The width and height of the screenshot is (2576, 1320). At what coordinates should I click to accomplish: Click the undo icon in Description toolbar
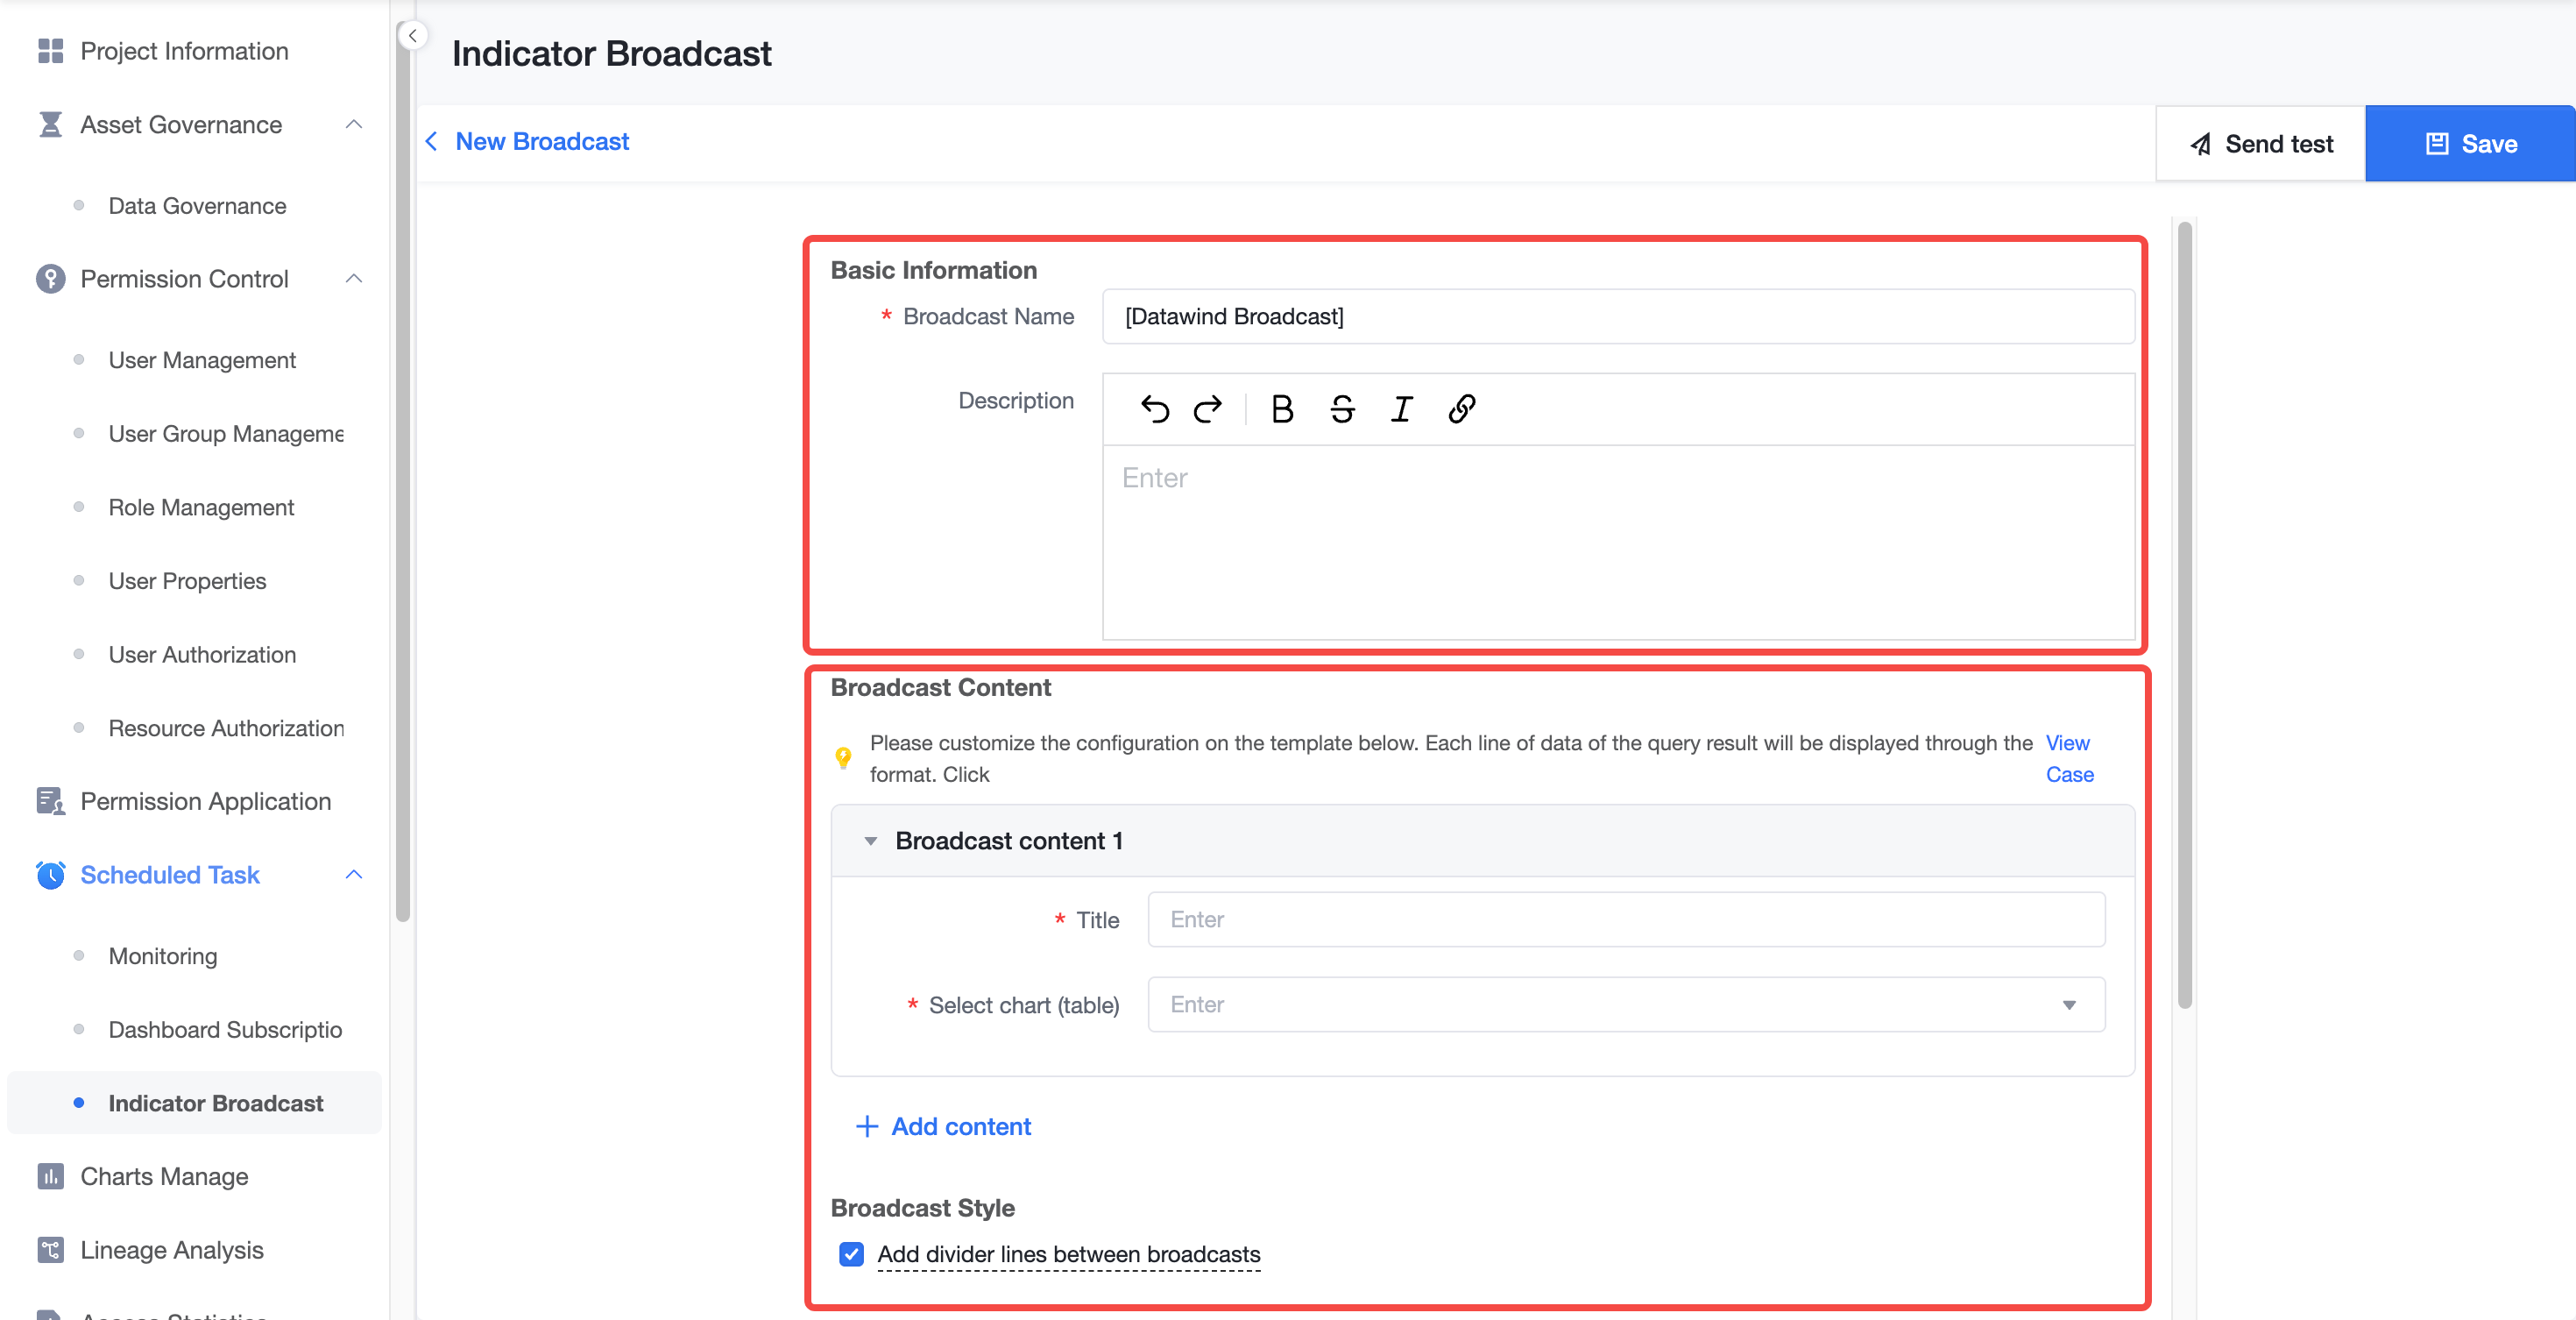click(1154, 409)
